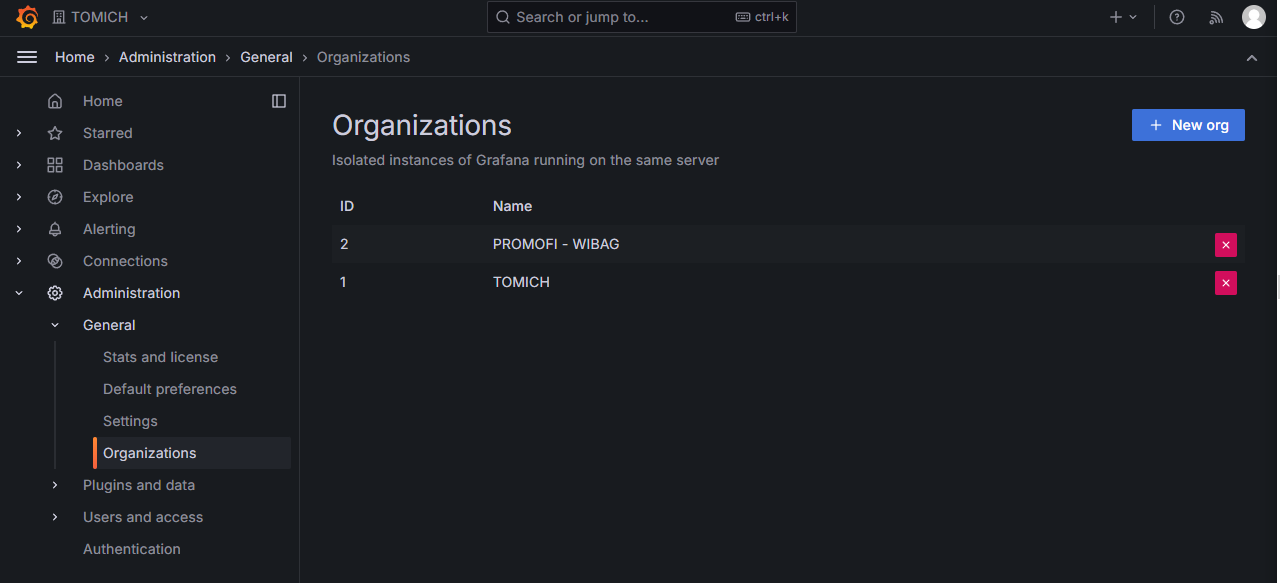
Task: Go to Administration breadcrumb
Action: (x=167, y=57)
